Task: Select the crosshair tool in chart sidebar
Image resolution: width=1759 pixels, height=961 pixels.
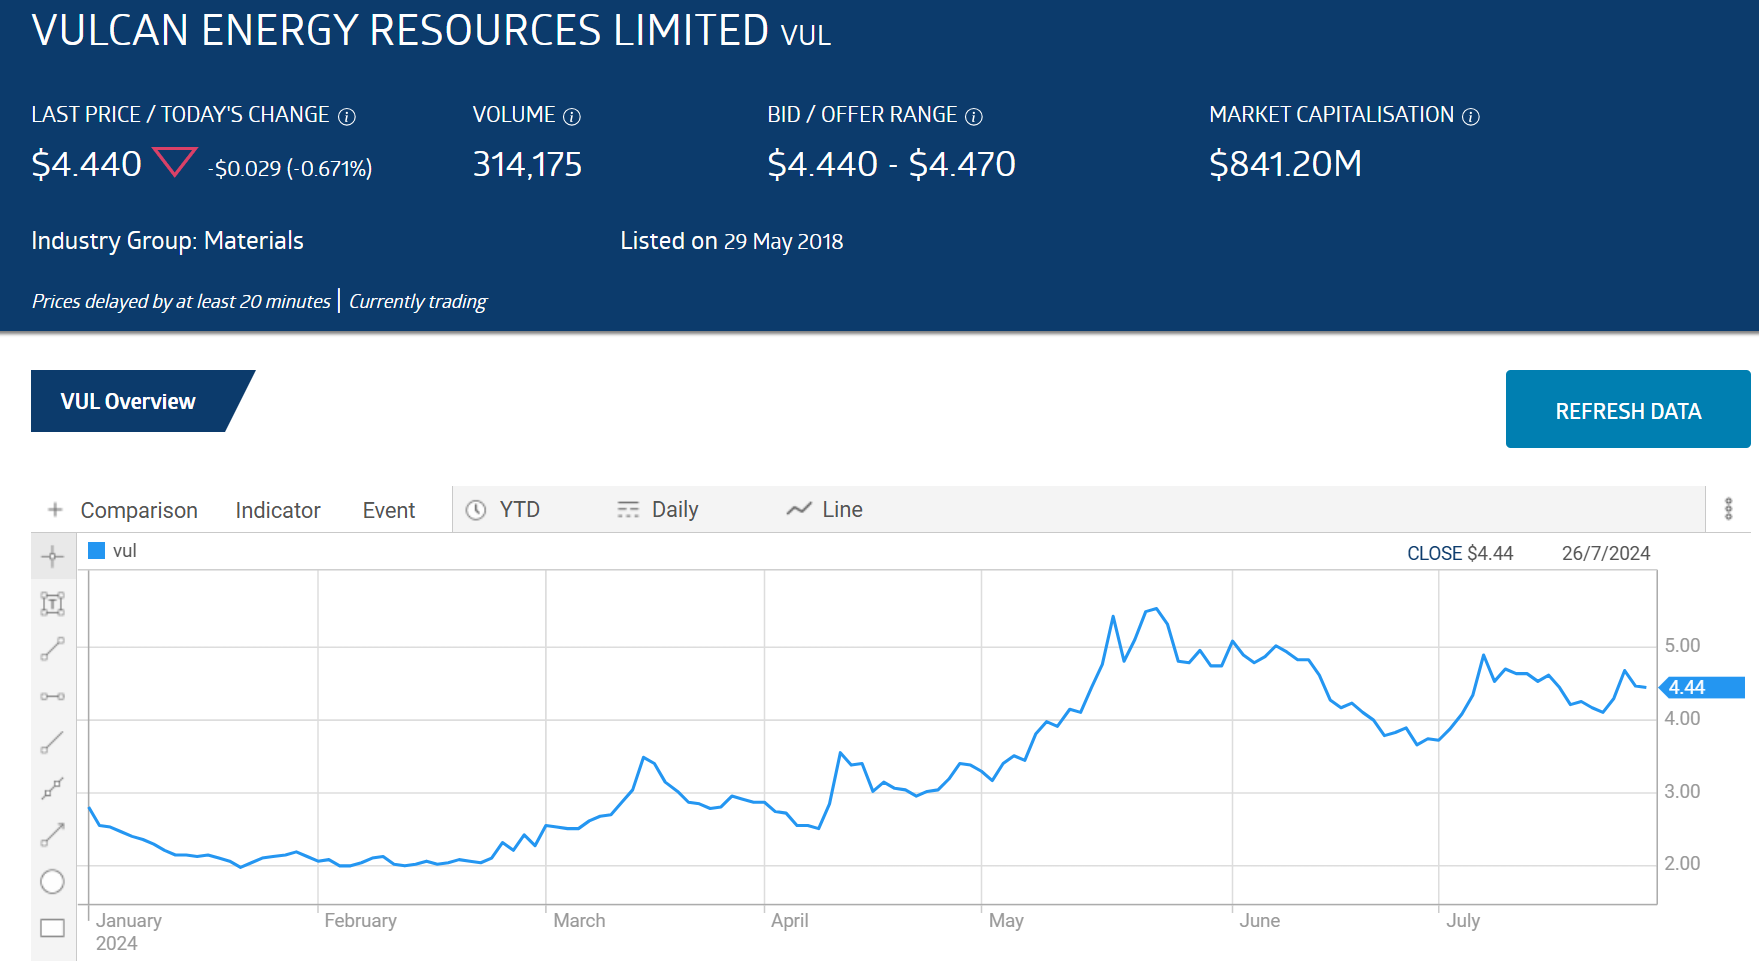Action: coord(53,557)
